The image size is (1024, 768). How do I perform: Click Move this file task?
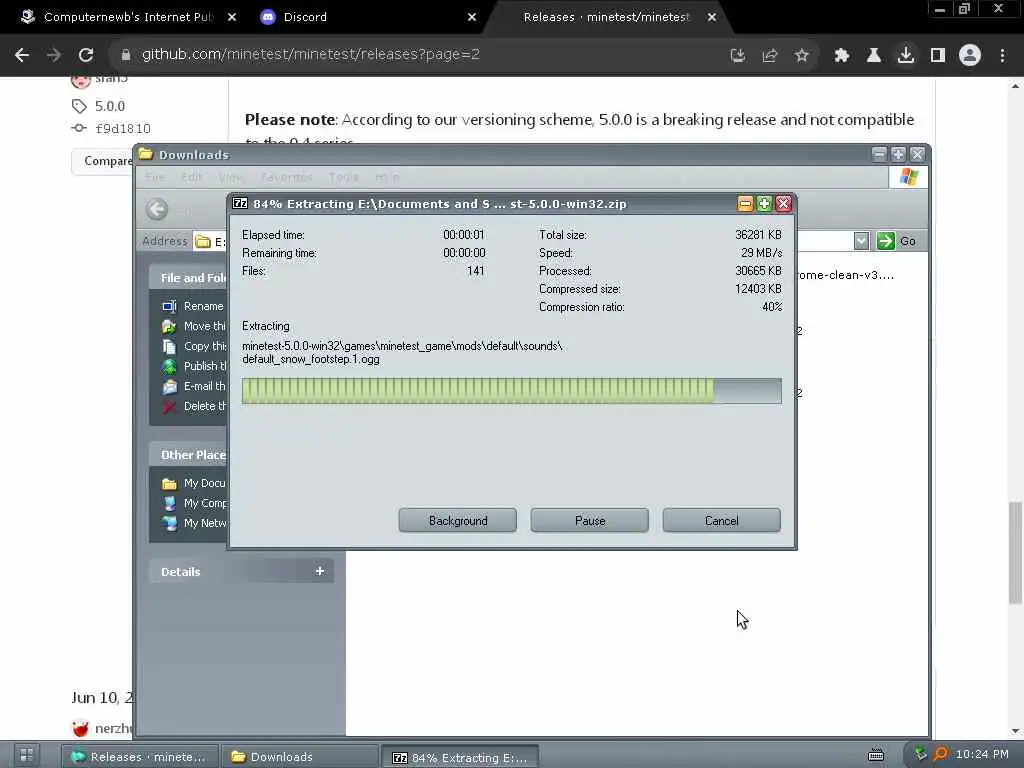click(x=194, y=326)
